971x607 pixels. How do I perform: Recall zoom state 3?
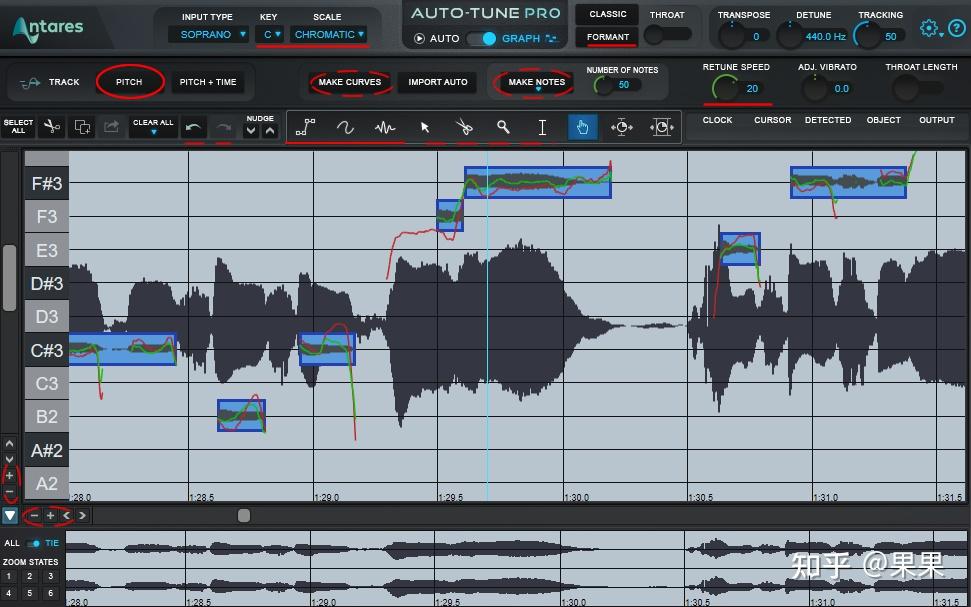pyautogui.click(x=50, y=577)
